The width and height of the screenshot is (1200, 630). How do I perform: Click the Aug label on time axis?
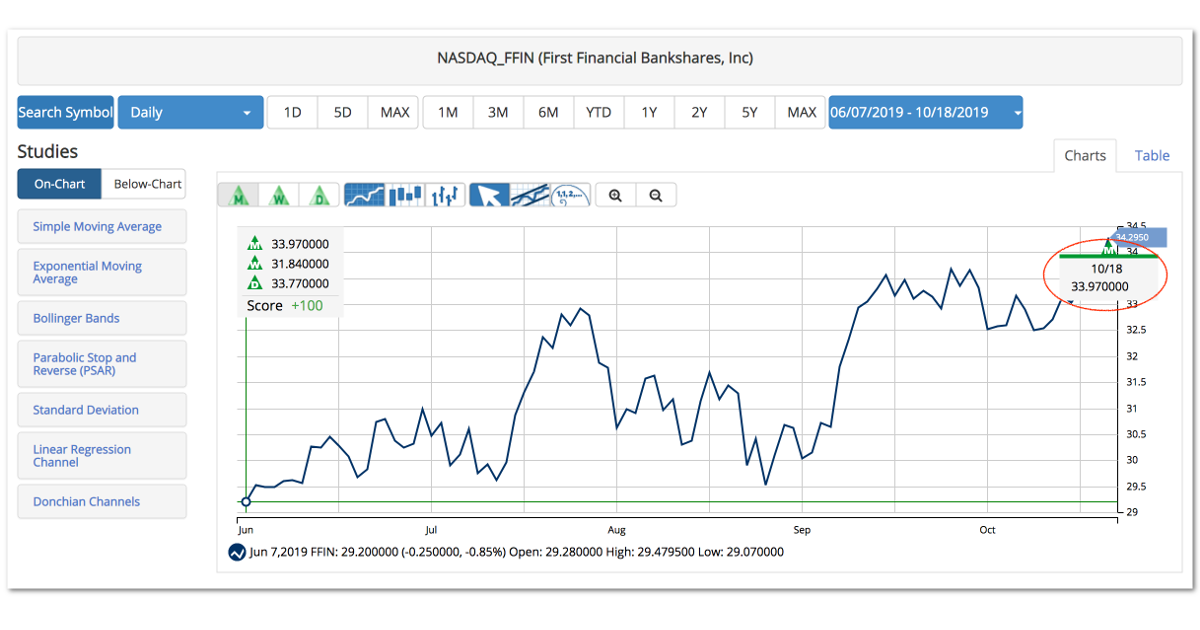point(617,530)
